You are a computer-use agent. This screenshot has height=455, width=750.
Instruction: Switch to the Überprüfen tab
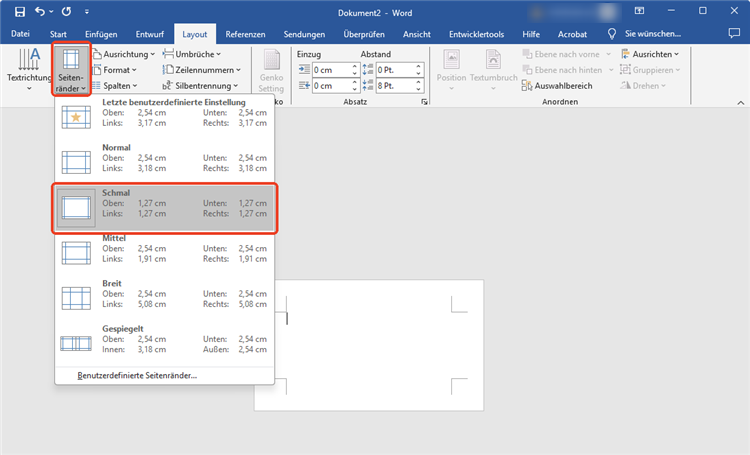[364, 34]
